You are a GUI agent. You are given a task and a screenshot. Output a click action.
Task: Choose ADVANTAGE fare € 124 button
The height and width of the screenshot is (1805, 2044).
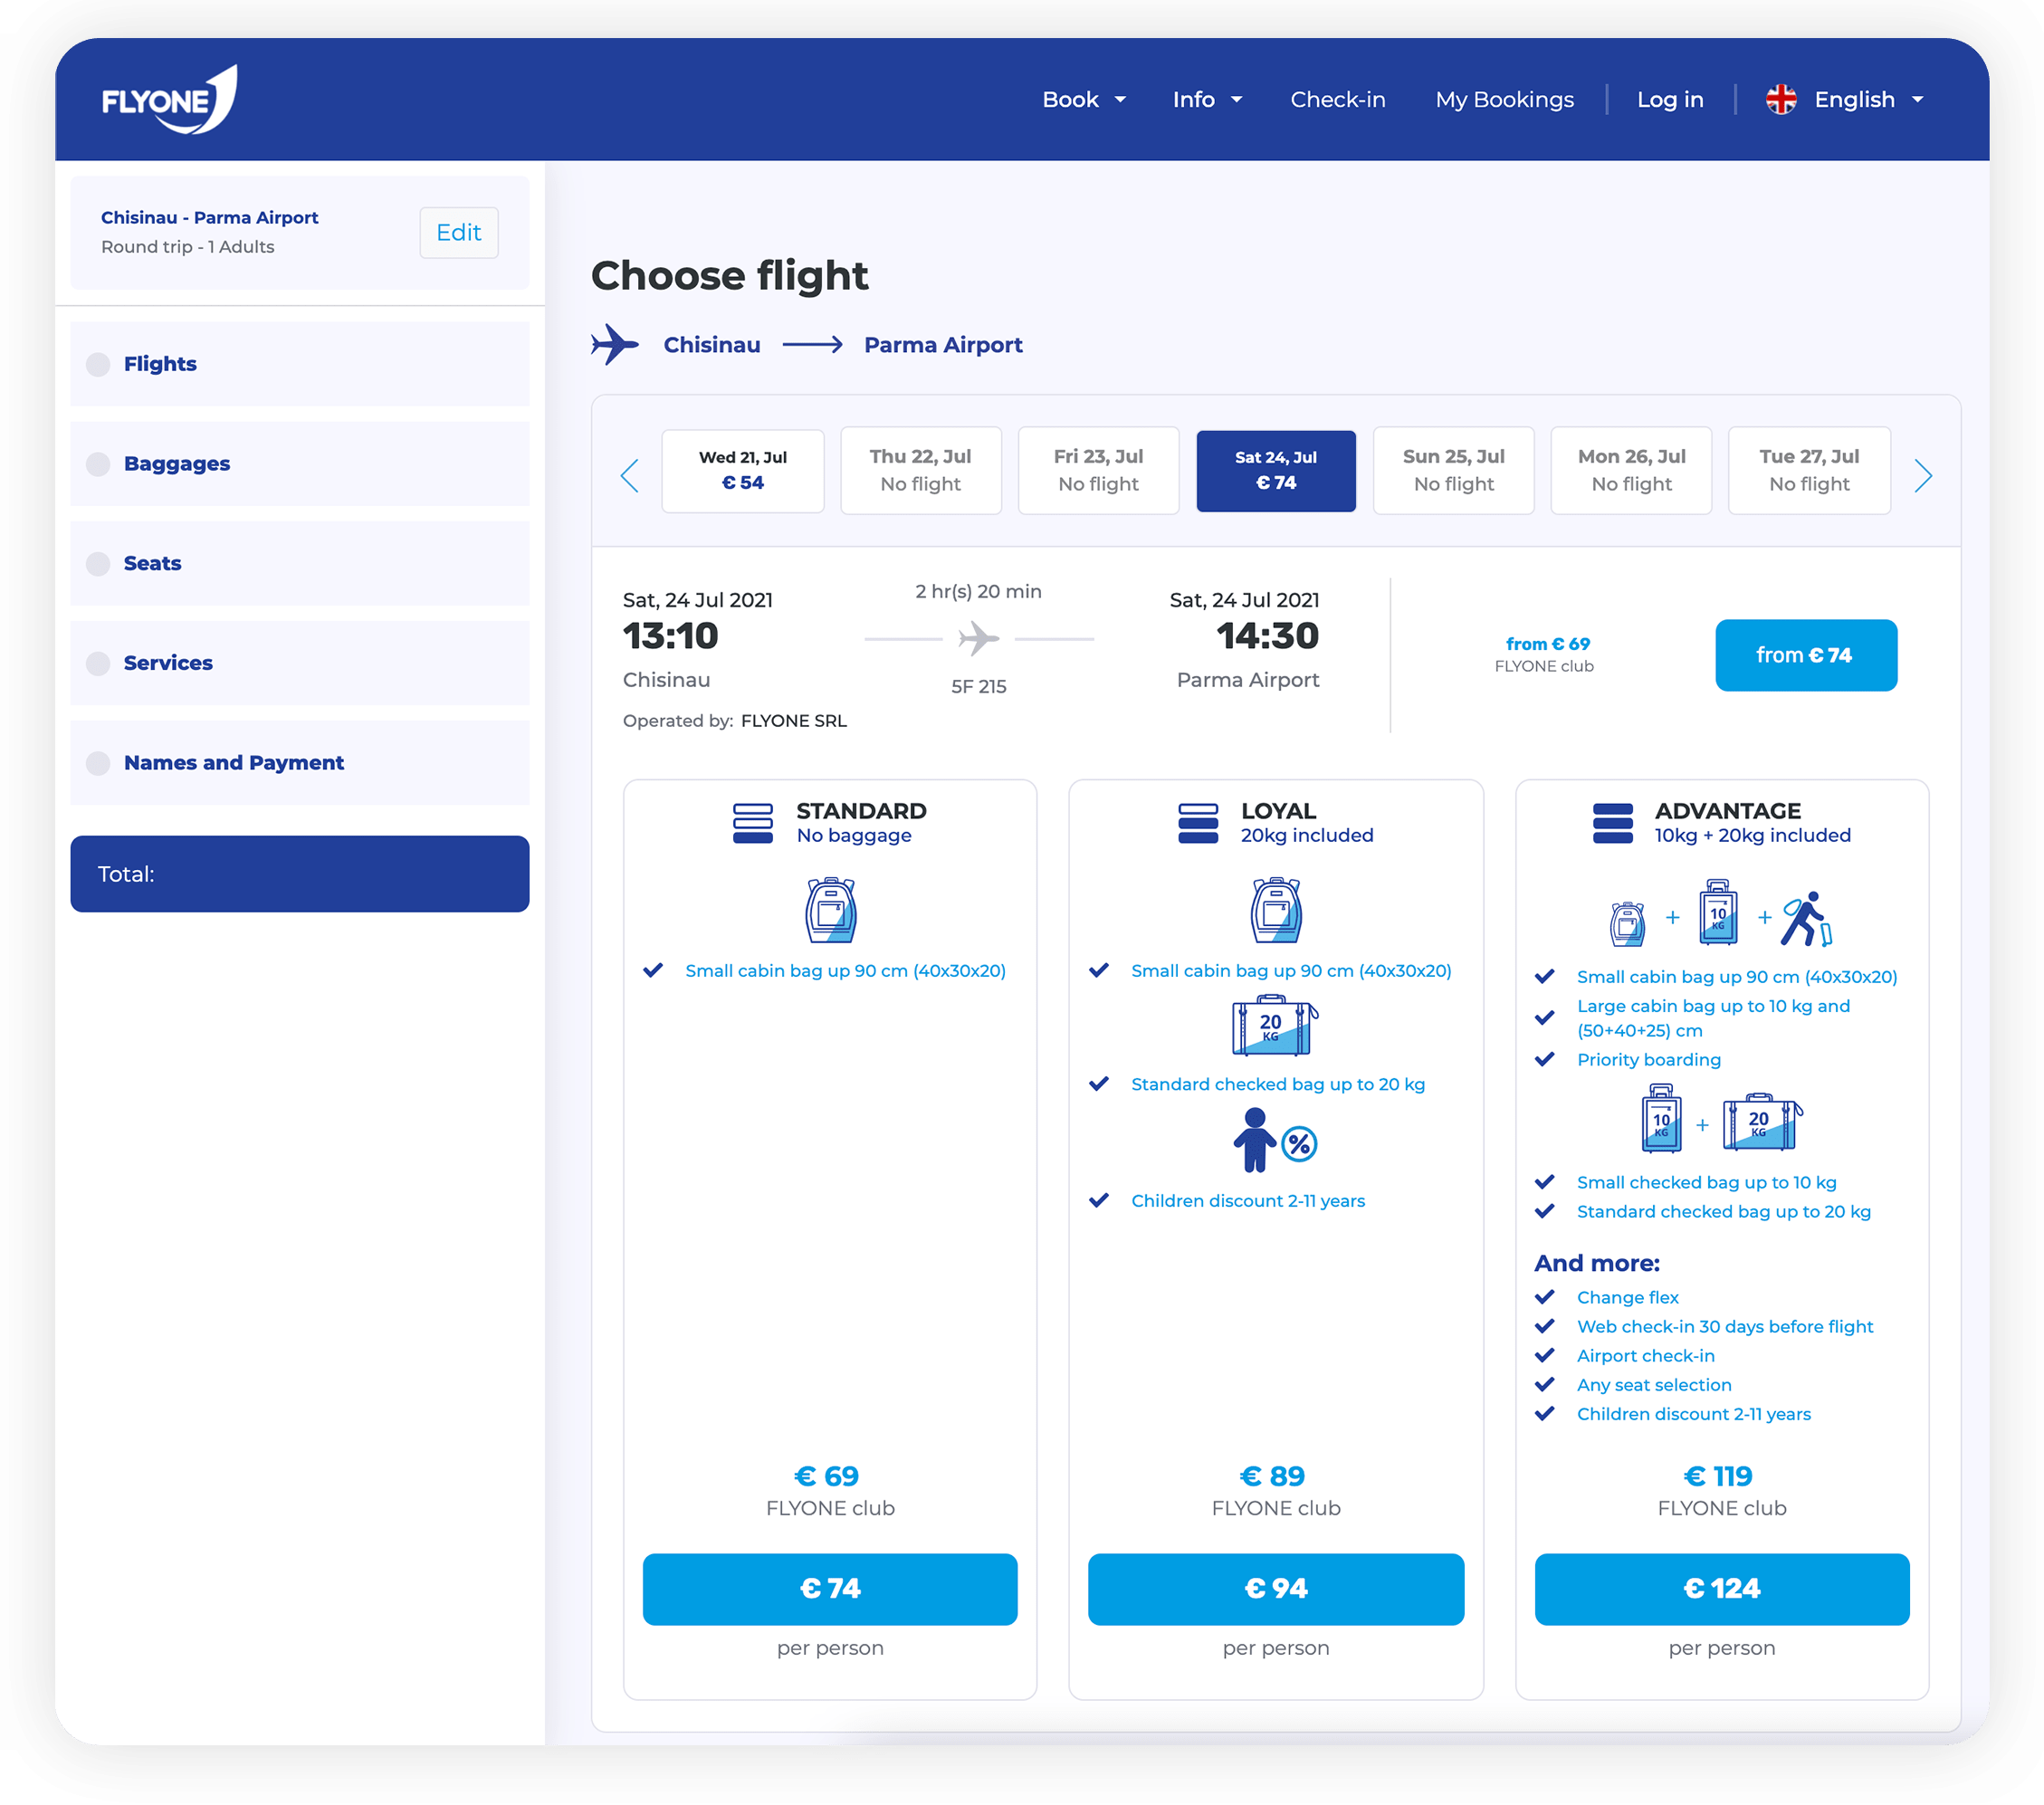1721,1588
